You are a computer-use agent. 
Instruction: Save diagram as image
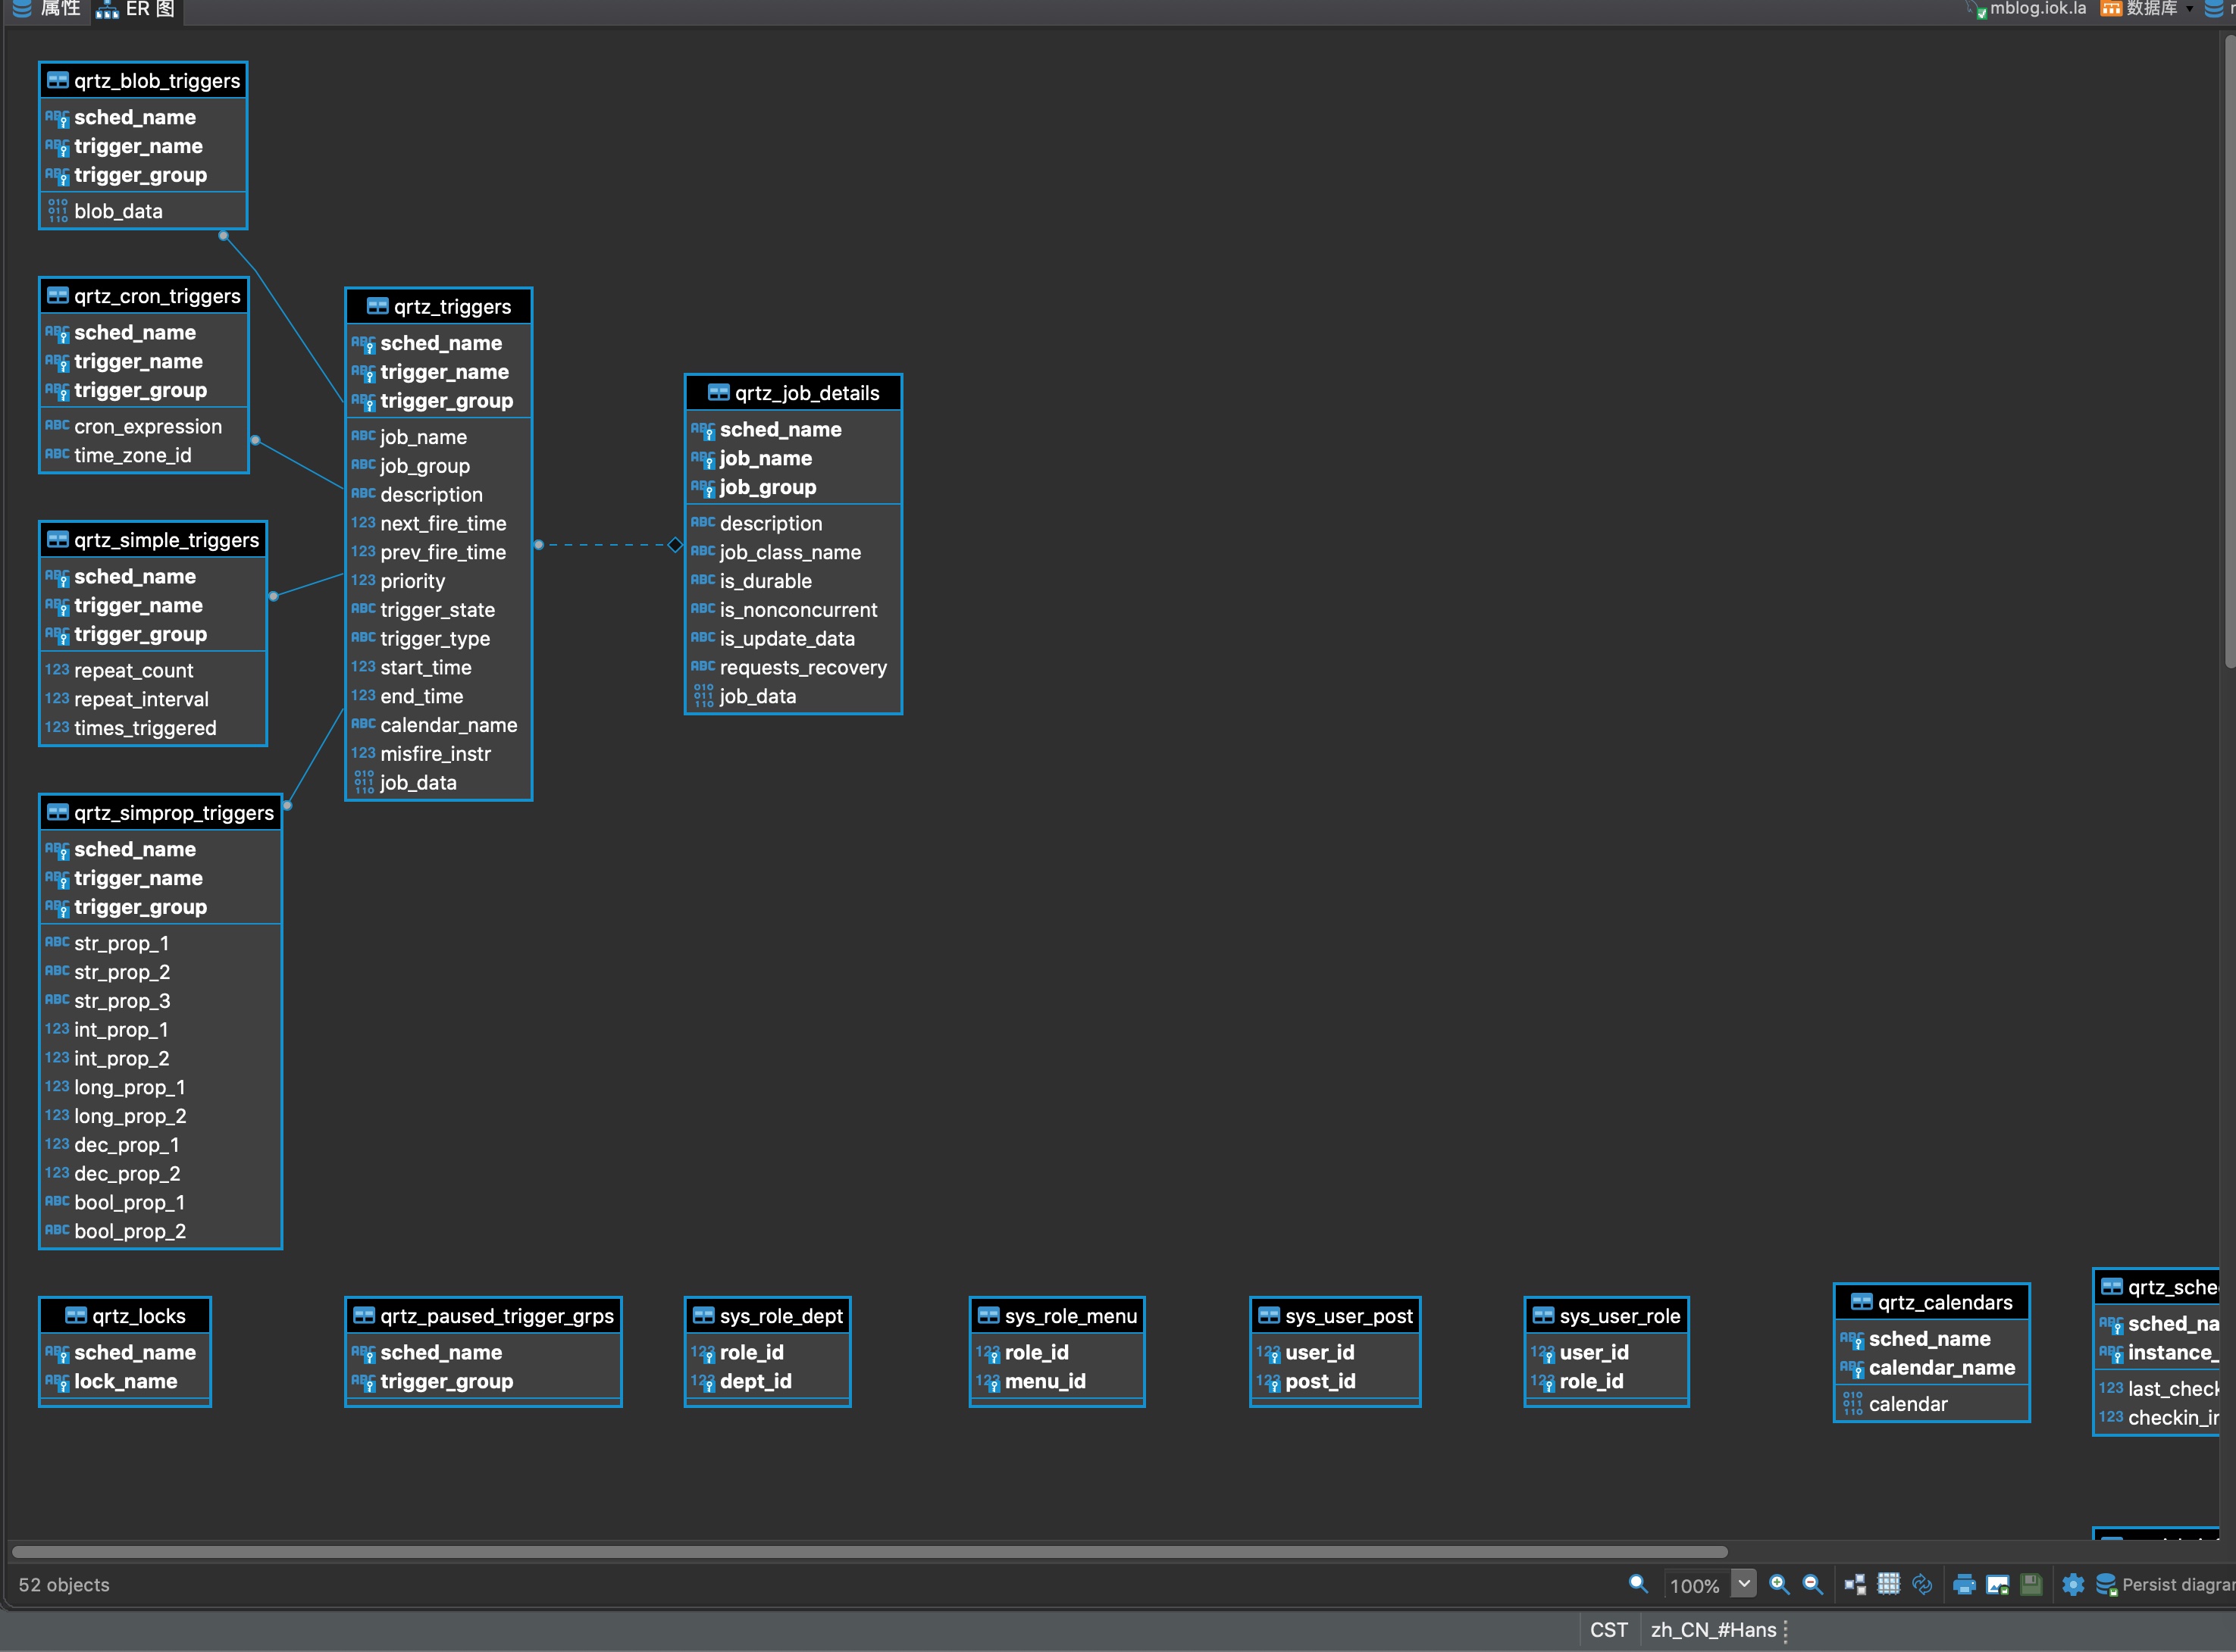(x=1998, y=1584)
